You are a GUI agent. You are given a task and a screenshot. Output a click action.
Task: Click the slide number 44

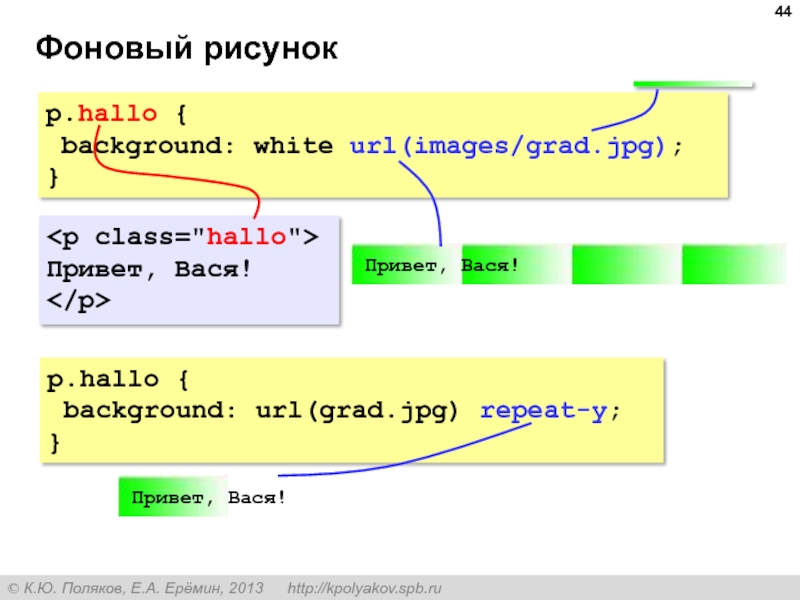782,11
